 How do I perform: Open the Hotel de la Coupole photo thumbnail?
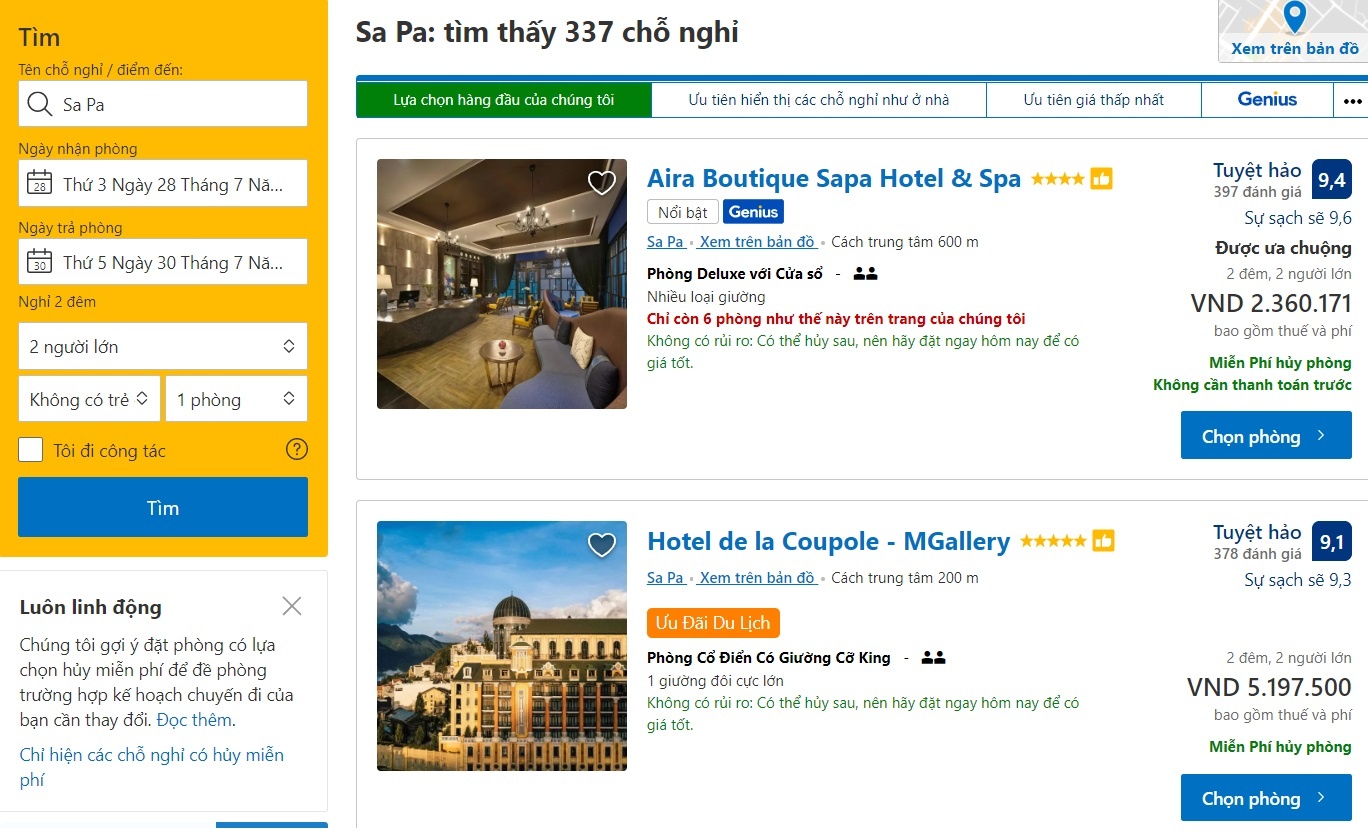pyautogui.click(x=502, y=646)
